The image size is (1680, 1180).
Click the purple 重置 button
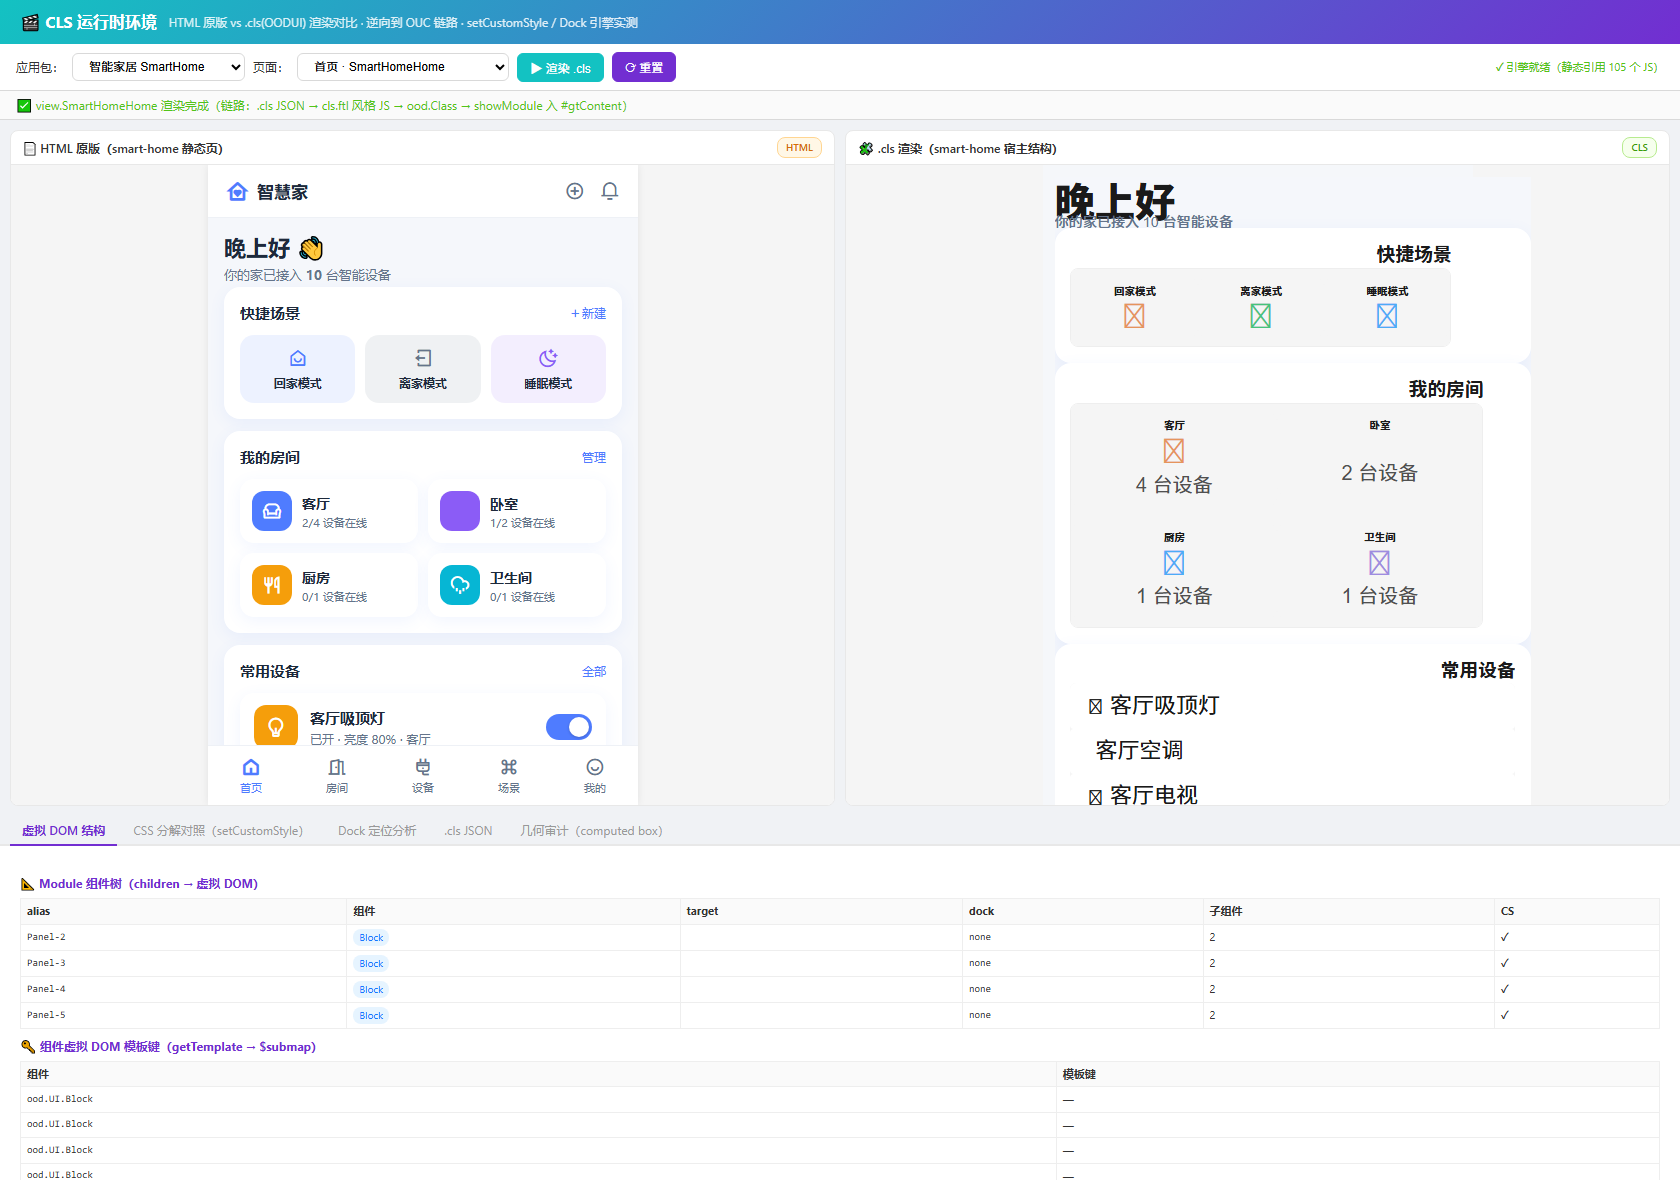pos(644,67)
